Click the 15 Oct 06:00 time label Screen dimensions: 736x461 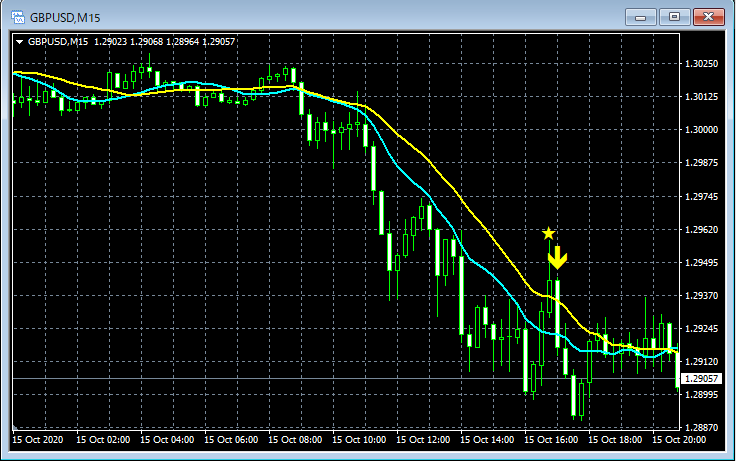point(231,440)
